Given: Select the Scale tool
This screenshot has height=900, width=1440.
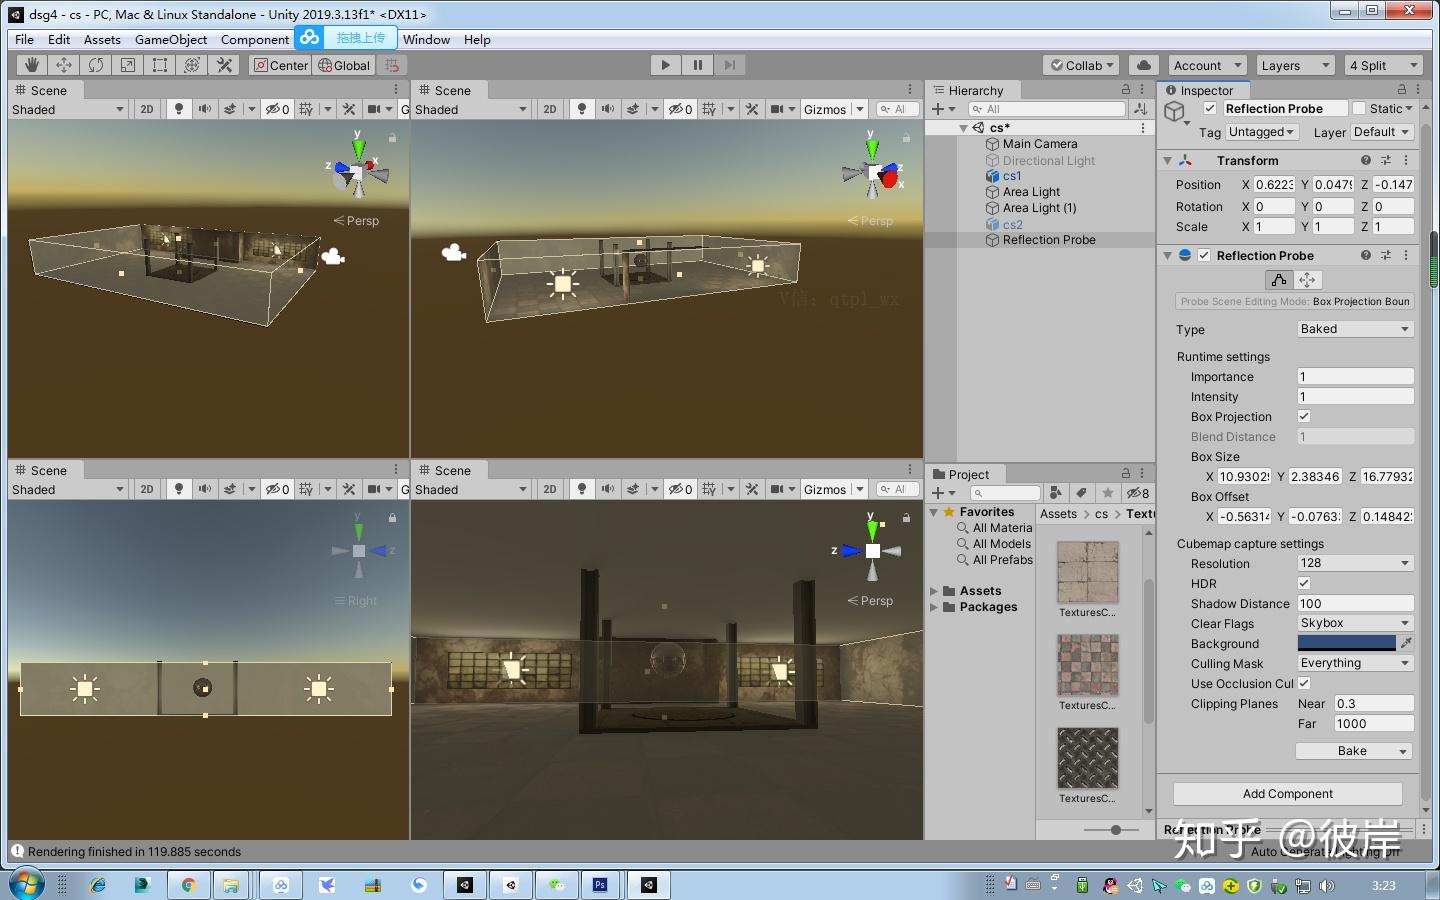Looking at the screenshot, I should click(127, 64).
